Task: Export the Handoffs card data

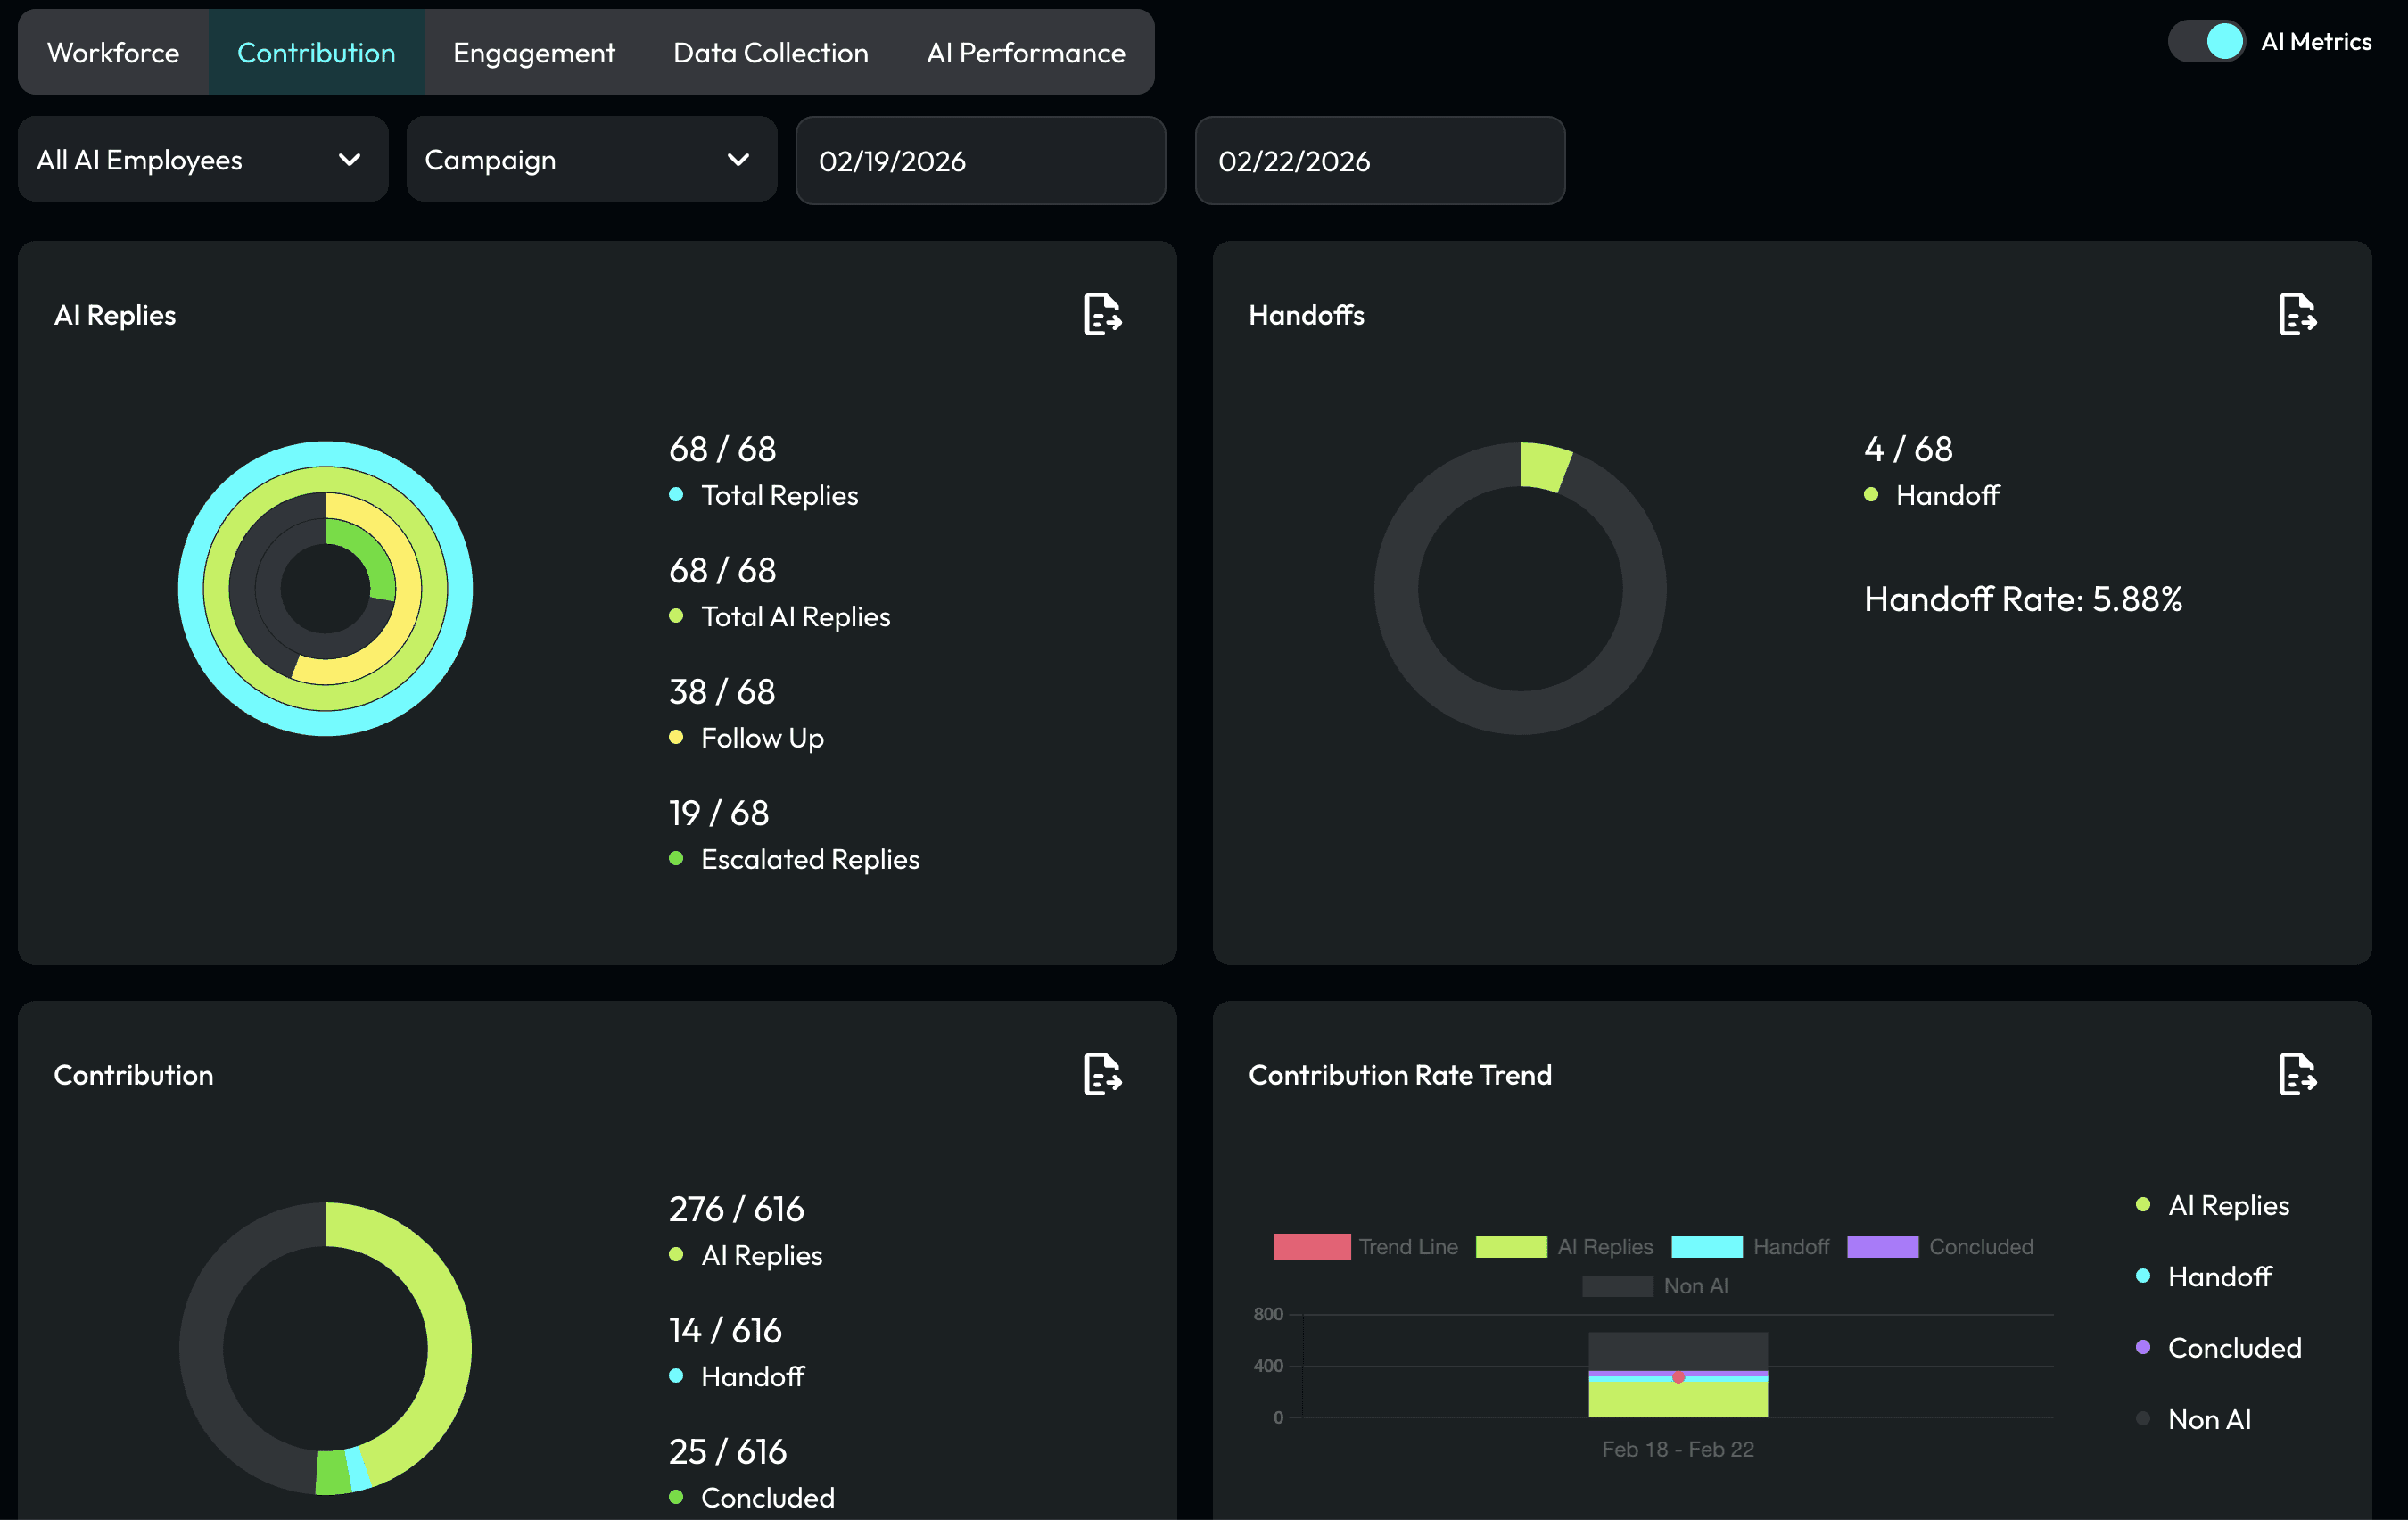Action: (2297, 314)
